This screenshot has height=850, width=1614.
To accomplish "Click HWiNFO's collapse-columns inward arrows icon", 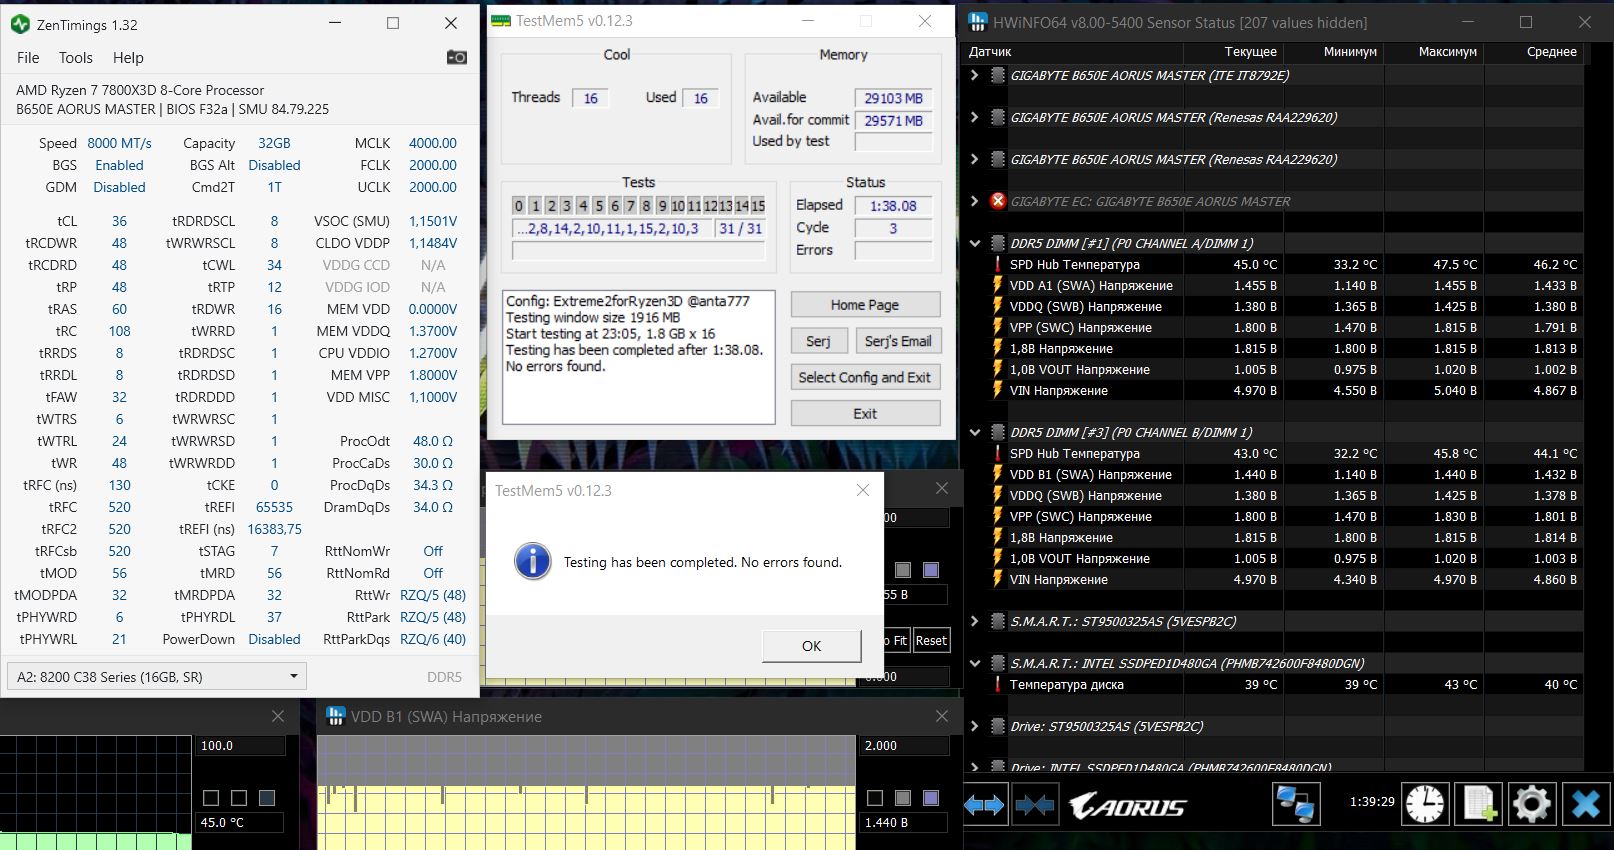I will pyautogui.click(x=1034, y=804).
